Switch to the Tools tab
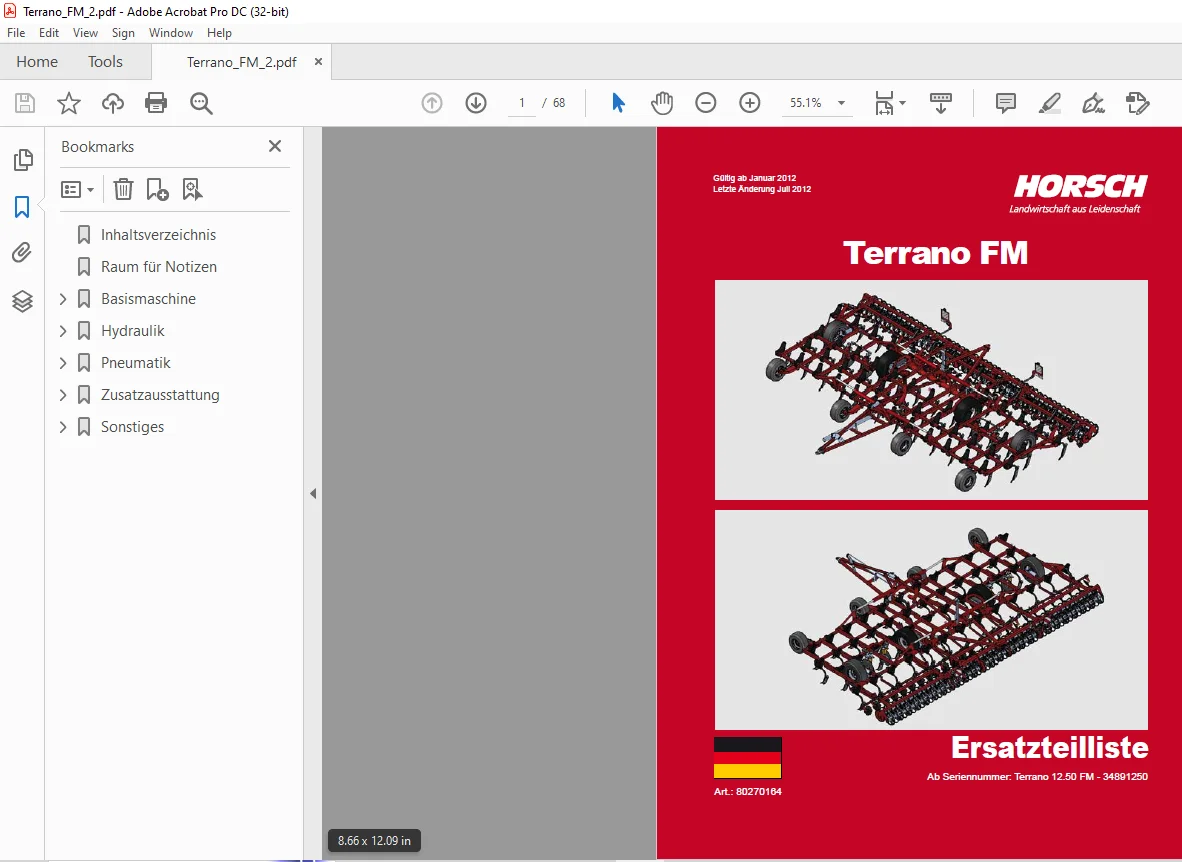Viewport: 1182px width, 862px height. coord(105,62)
